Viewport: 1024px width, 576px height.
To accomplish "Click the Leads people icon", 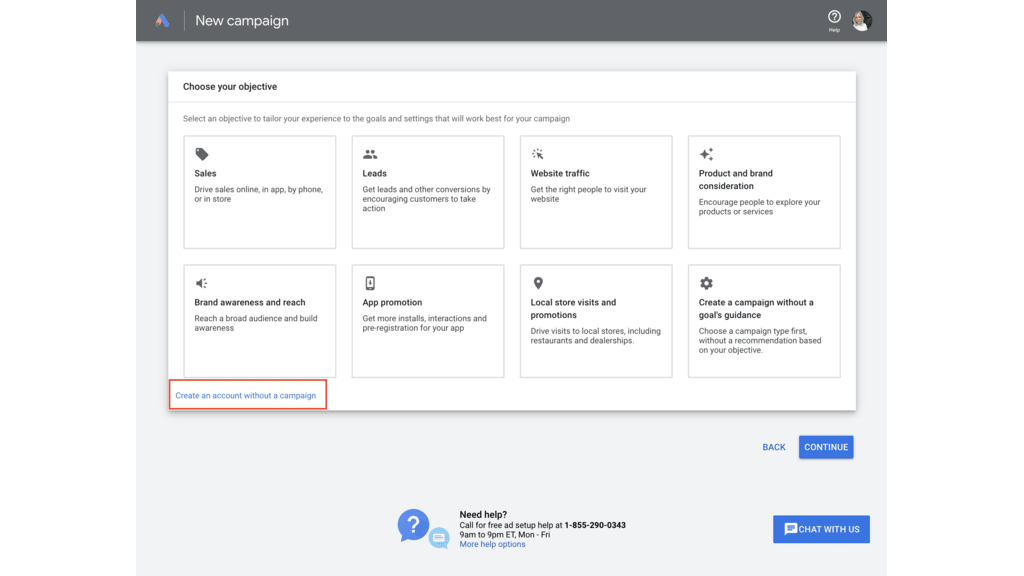I will (x=370, y=155).
